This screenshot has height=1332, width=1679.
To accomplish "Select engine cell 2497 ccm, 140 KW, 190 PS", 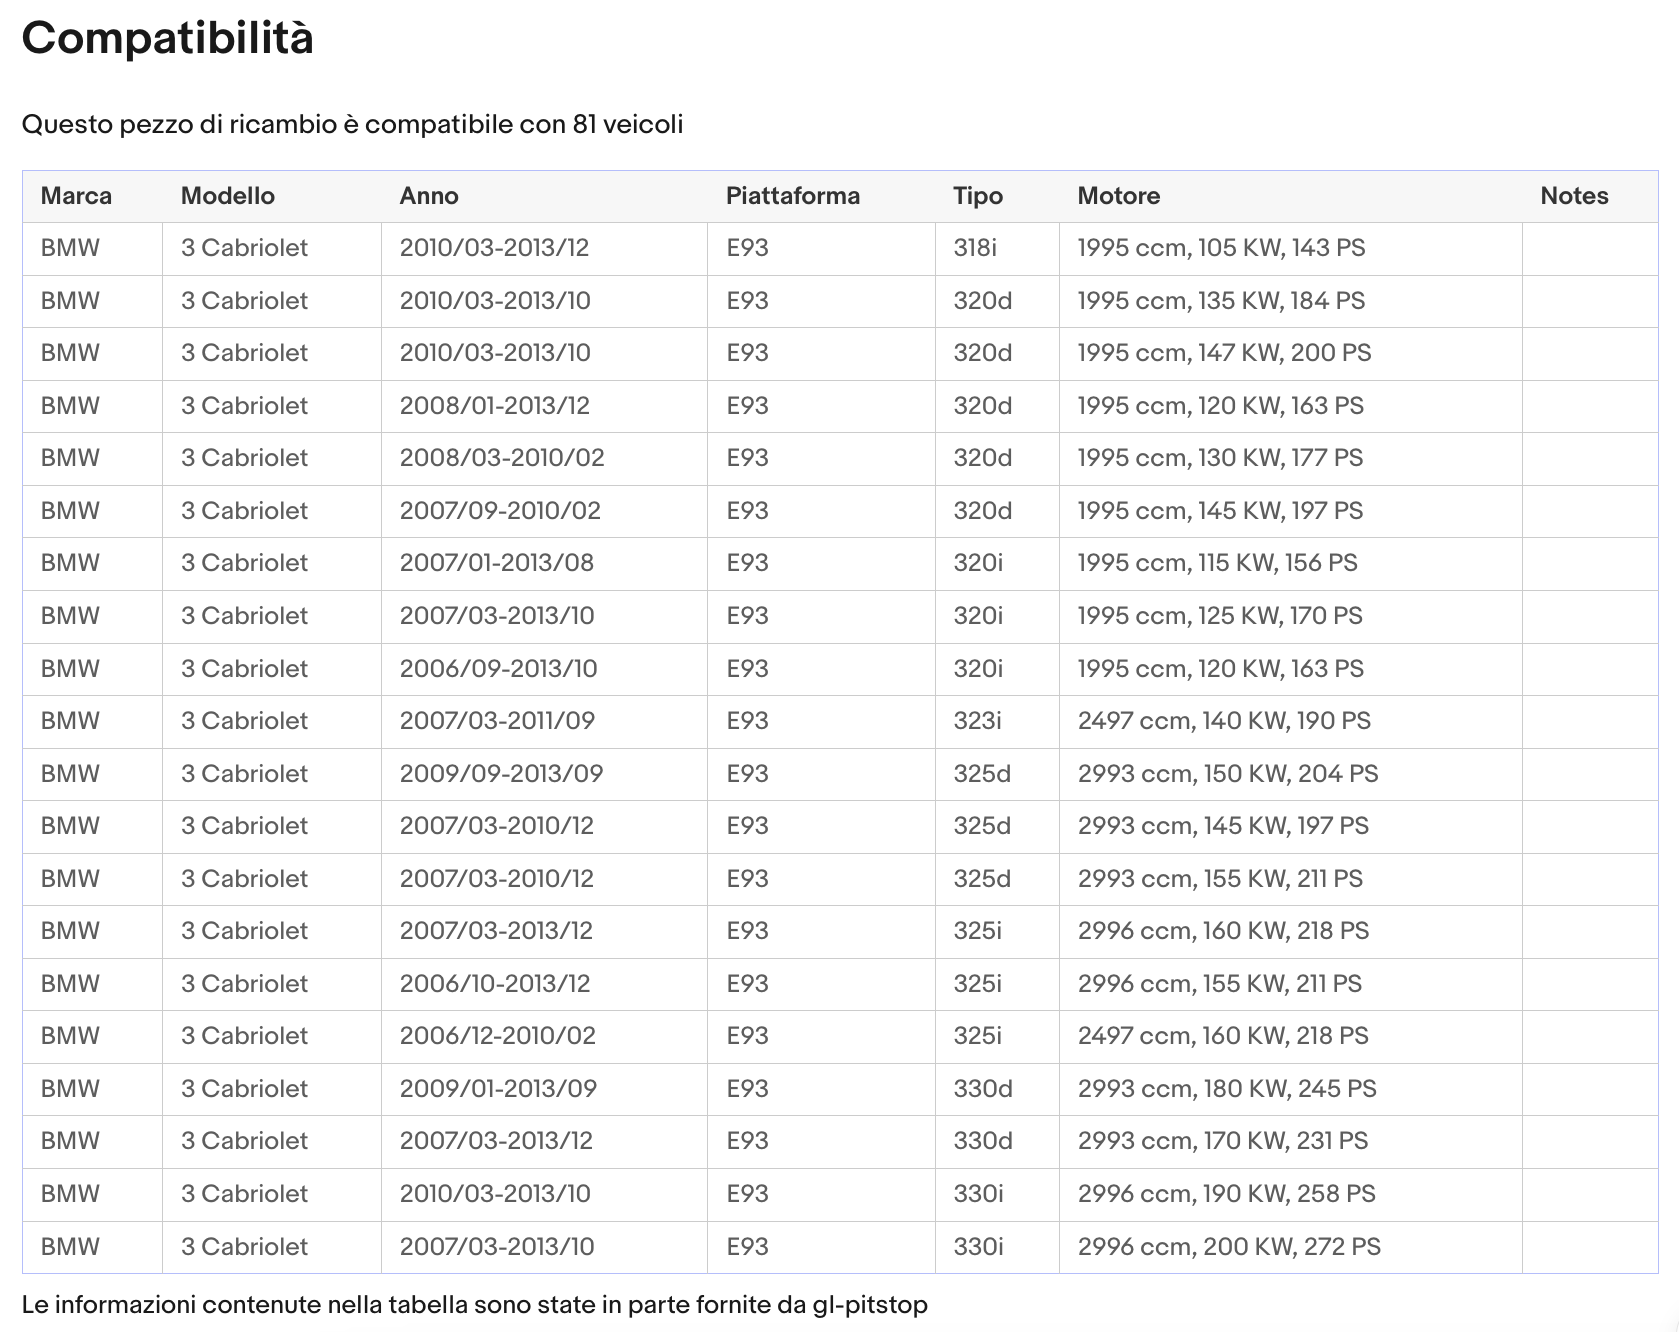I will pos(1290,722).
